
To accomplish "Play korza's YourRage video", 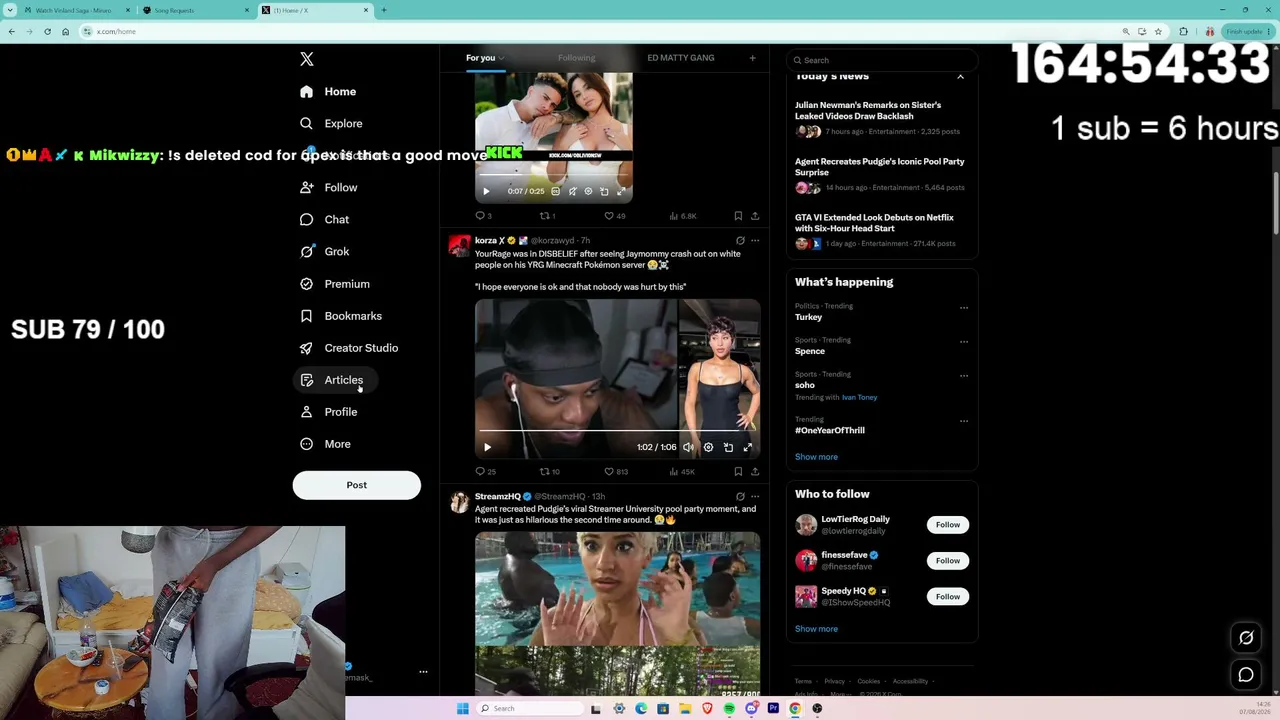I will pos(487,447).
